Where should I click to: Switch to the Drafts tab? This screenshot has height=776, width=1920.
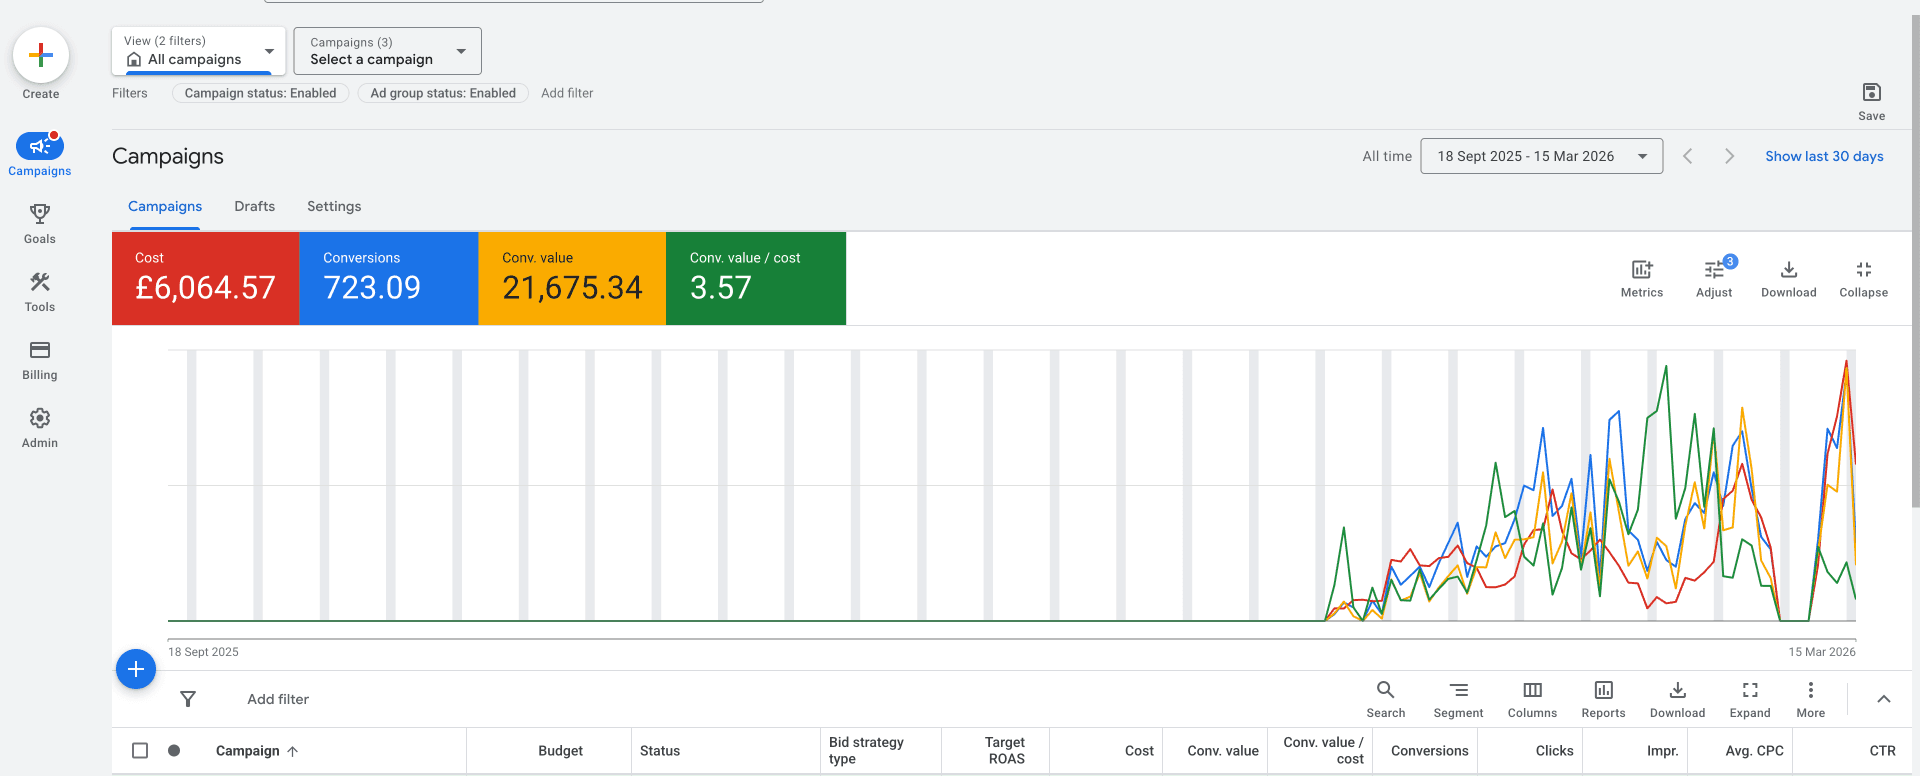tap(255, 206)
